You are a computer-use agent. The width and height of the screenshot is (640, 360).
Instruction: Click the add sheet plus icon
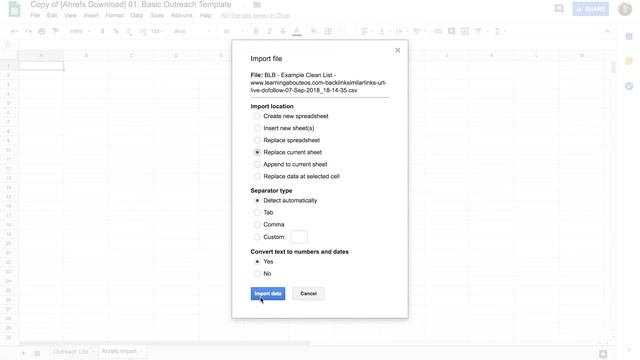point(23,353)
